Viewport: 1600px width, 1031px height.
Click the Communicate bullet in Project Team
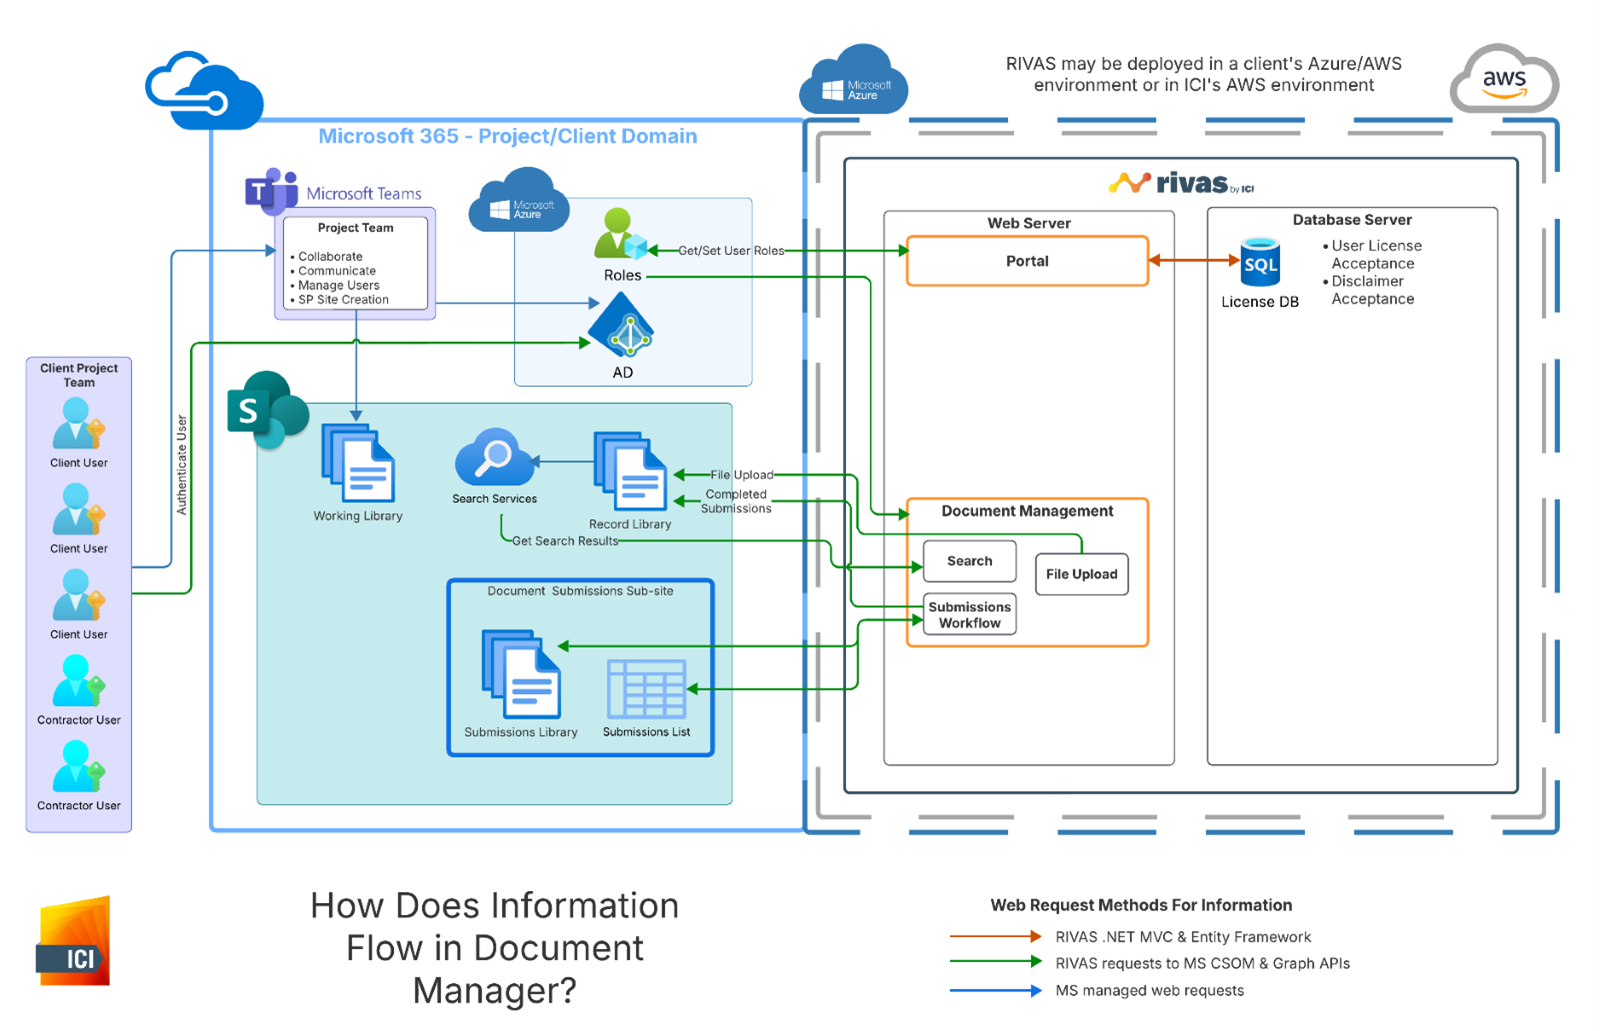(x=333, y=270)
